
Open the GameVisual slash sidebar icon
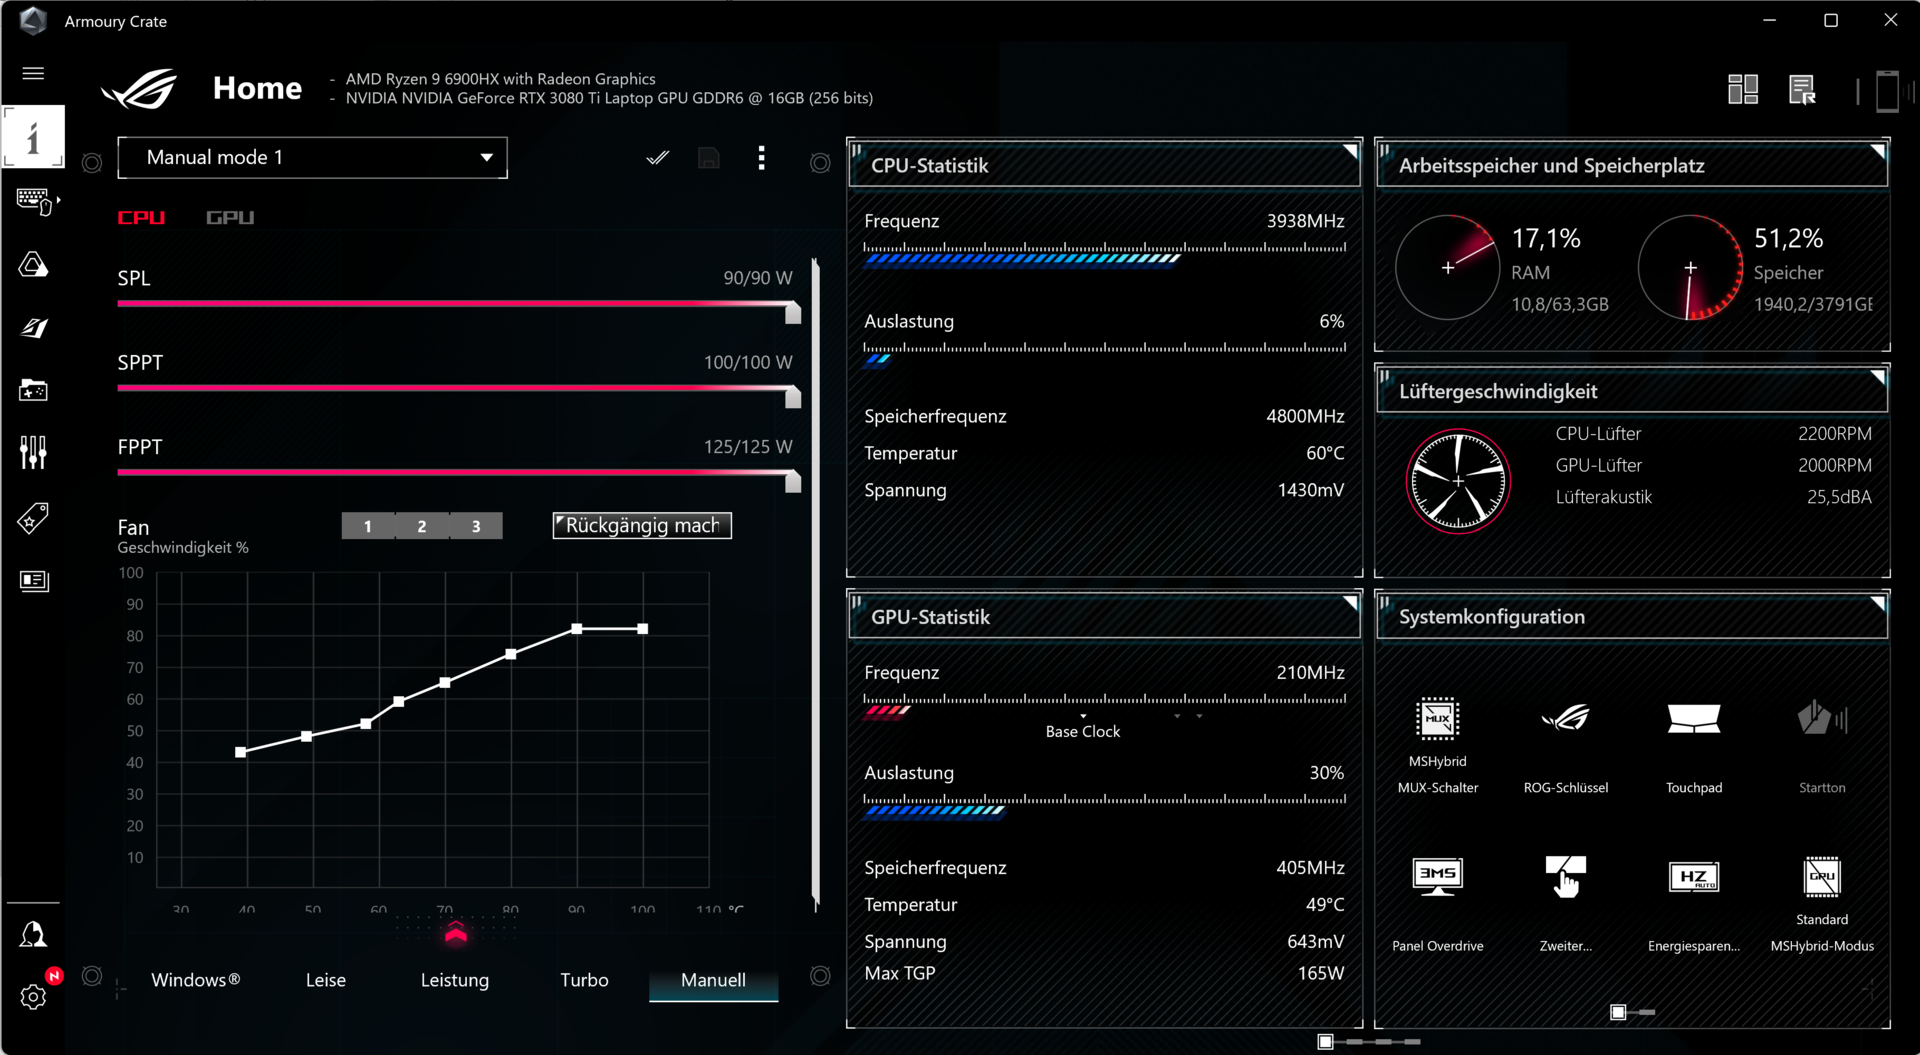(x=33, y=327)
